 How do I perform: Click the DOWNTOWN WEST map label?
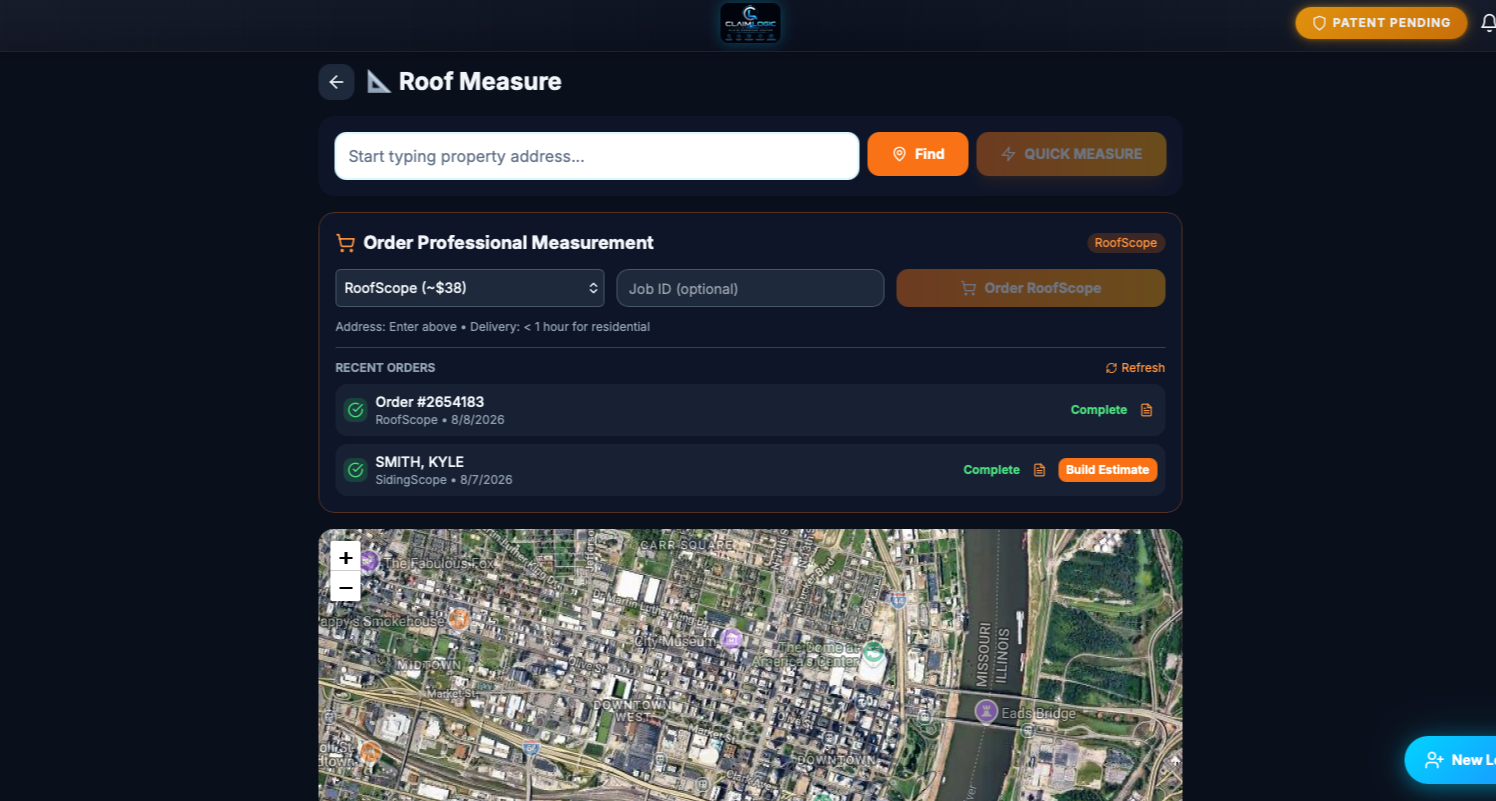point(631,711)
